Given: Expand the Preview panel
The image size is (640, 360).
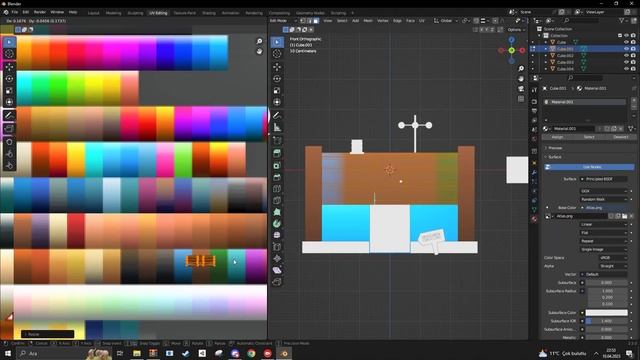Looking at the screenshot, I should click(555, 148).
